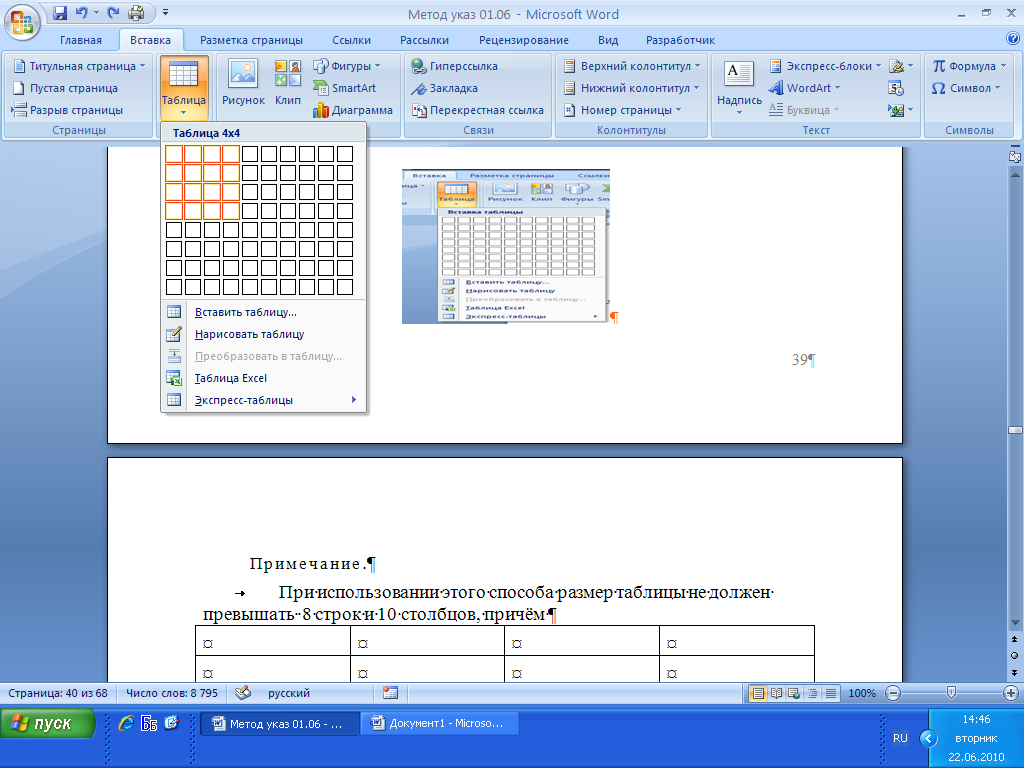Click macro recording icon in status bar
1024x768 pixels.
click(x=391, y=693)
